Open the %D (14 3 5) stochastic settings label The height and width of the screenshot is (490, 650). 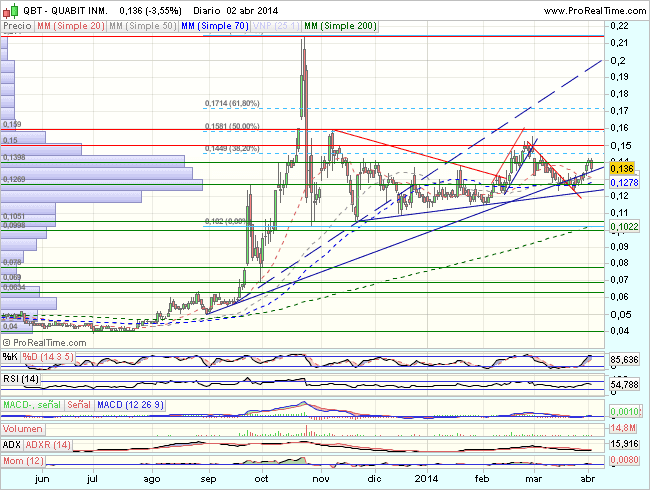(x=48, y=357)
